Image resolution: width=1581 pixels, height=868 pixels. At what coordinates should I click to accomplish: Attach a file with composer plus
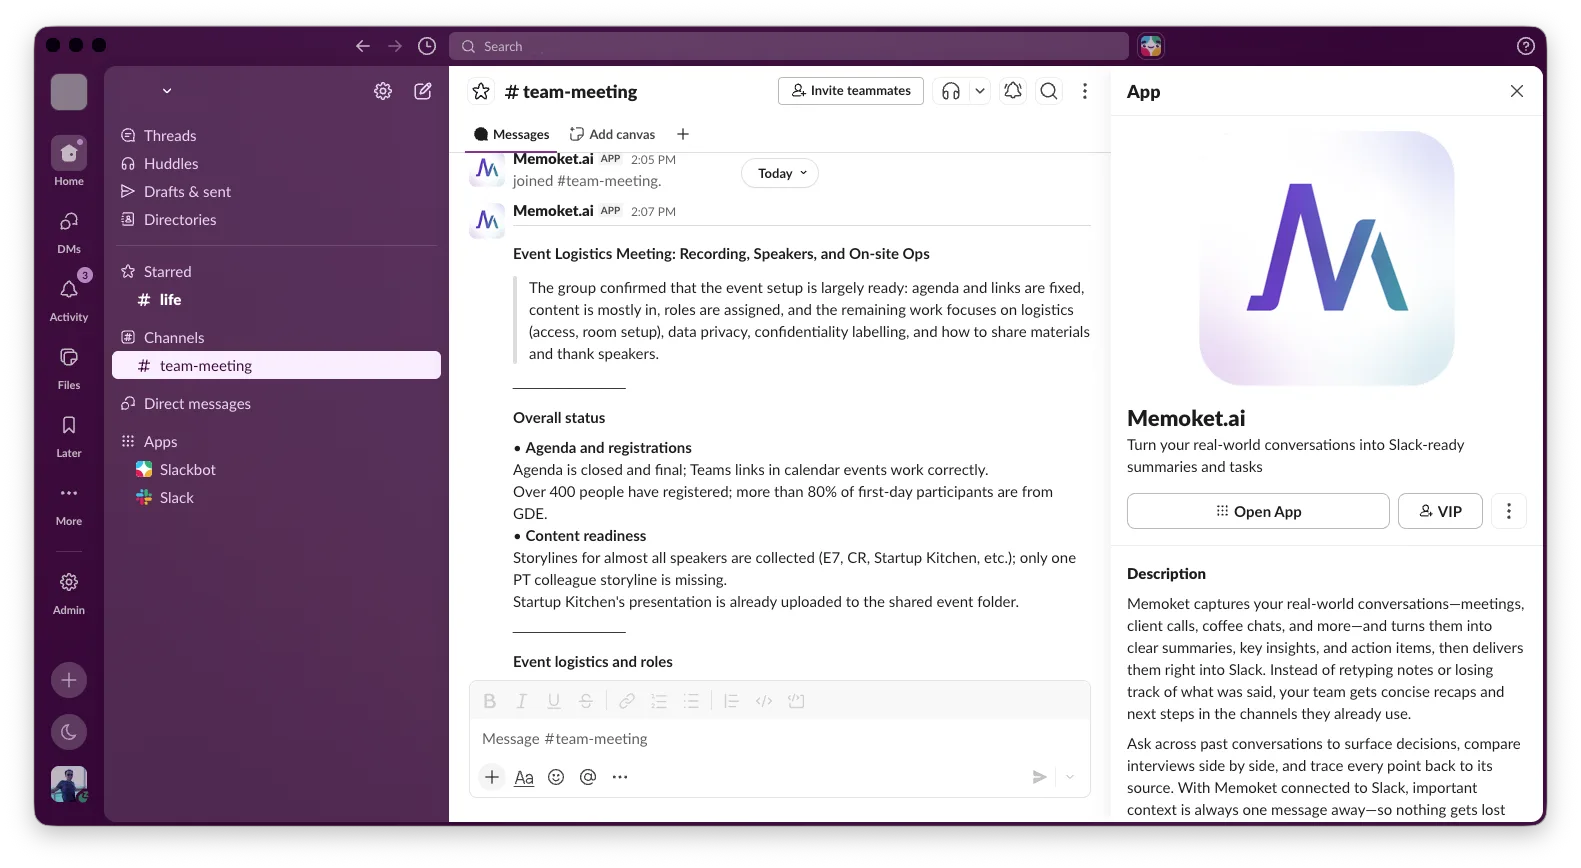pos(492,777)
